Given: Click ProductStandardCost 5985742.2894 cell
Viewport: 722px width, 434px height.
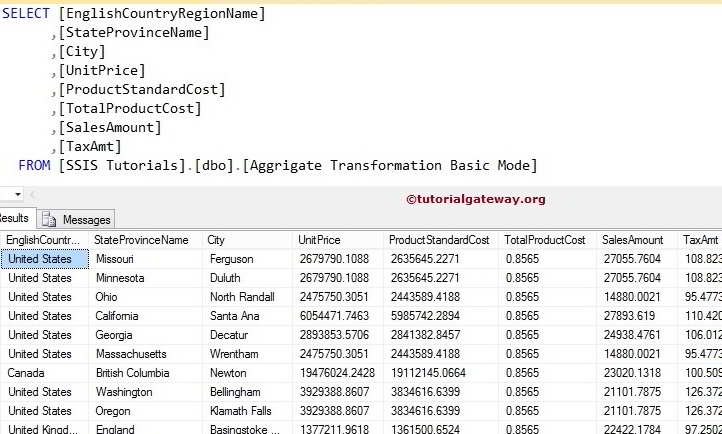Looking at the screenshot, I should (440, 316).
